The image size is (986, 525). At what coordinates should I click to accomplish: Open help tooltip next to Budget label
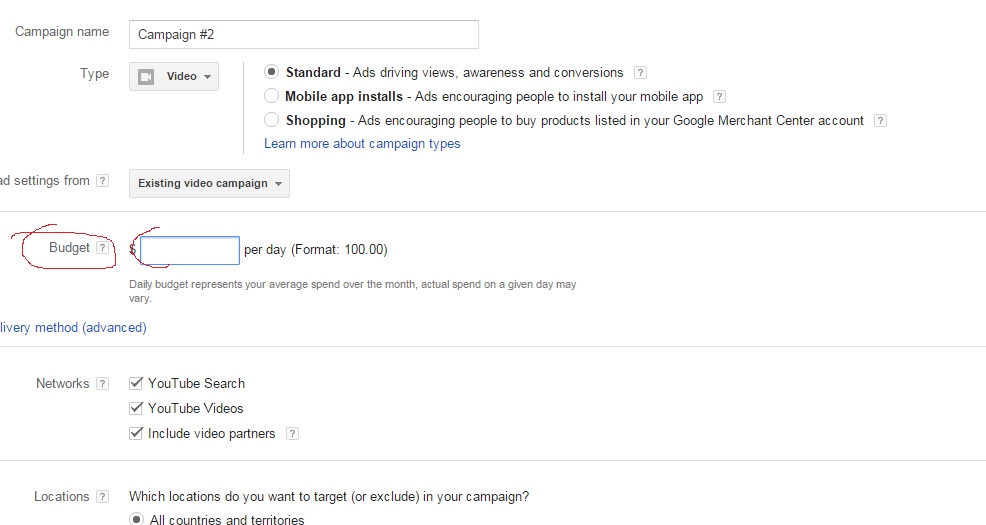(x=102, y=248)
